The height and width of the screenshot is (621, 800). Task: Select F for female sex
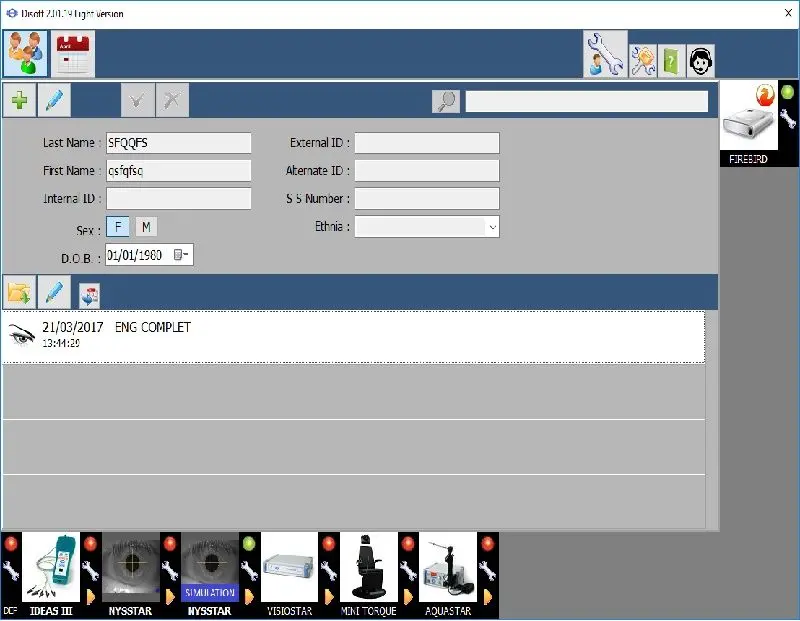pos(117,227)
